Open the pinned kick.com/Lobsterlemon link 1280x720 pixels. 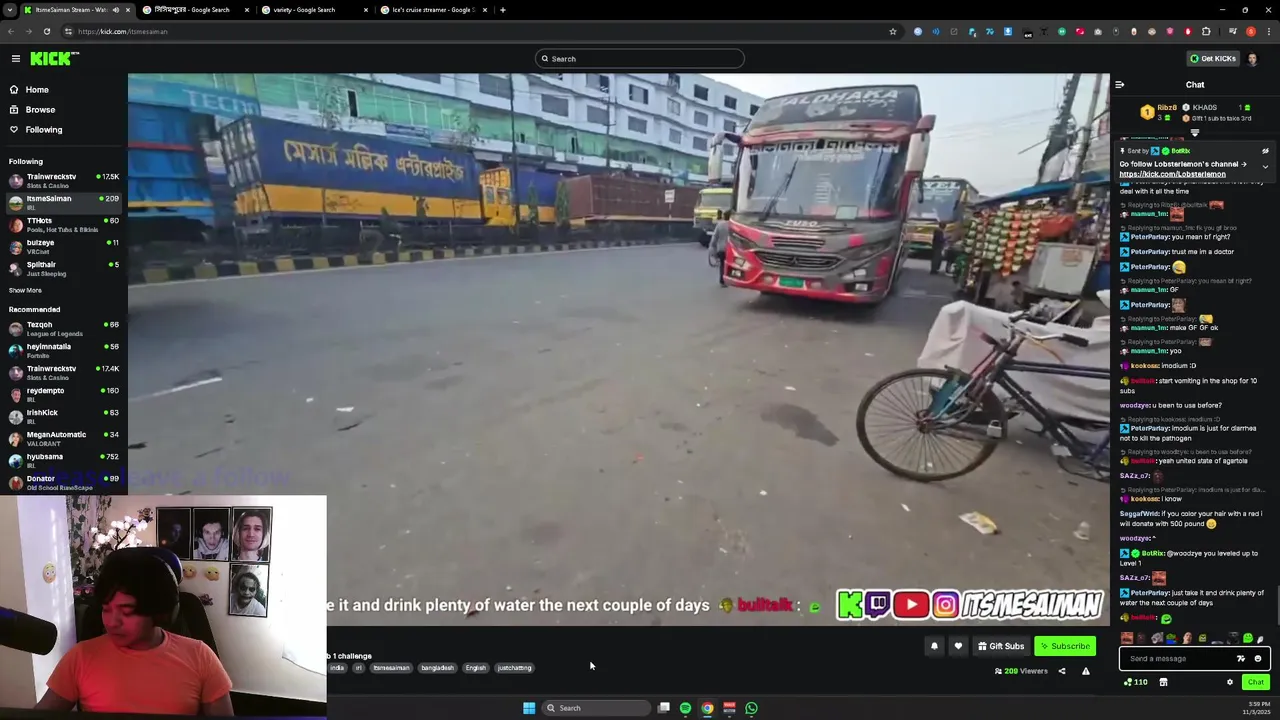1172,174
